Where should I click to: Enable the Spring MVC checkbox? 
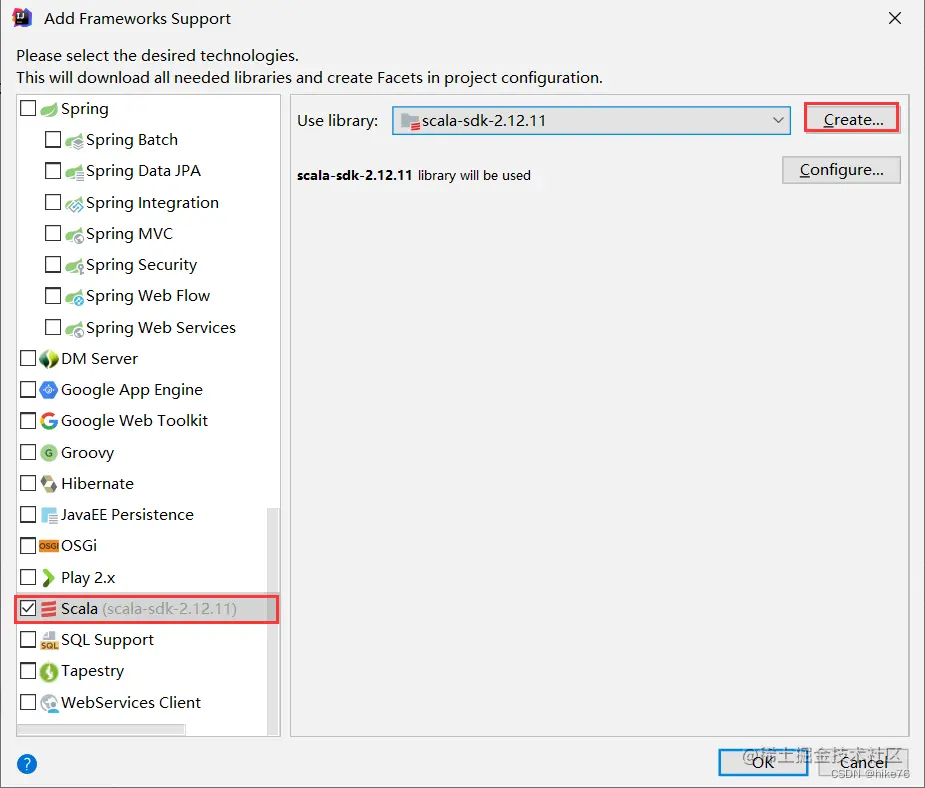(x=53, y=233)
